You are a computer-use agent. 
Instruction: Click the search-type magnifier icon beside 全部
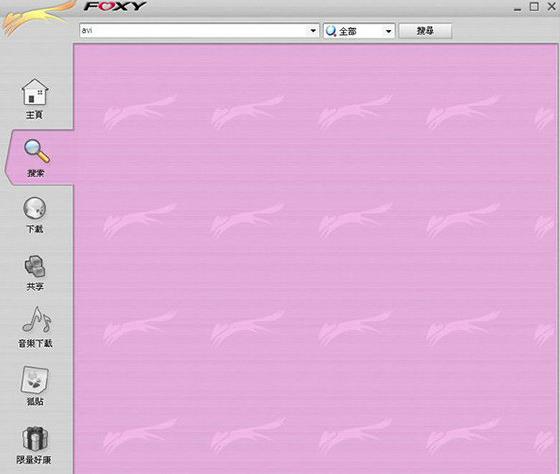pos(331,31)
